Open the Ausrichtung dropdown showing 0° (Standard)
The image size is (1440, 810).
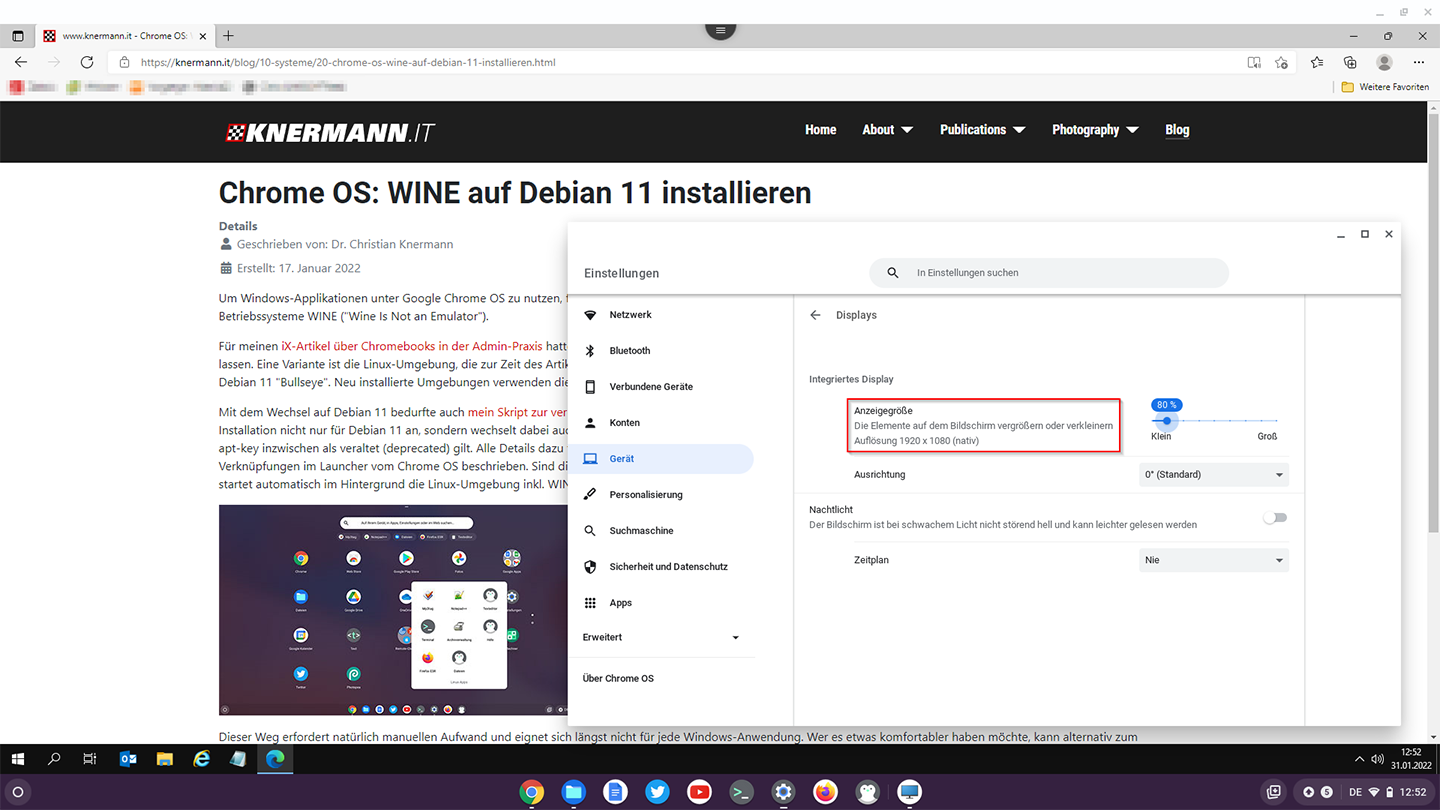coord(1214,475)
